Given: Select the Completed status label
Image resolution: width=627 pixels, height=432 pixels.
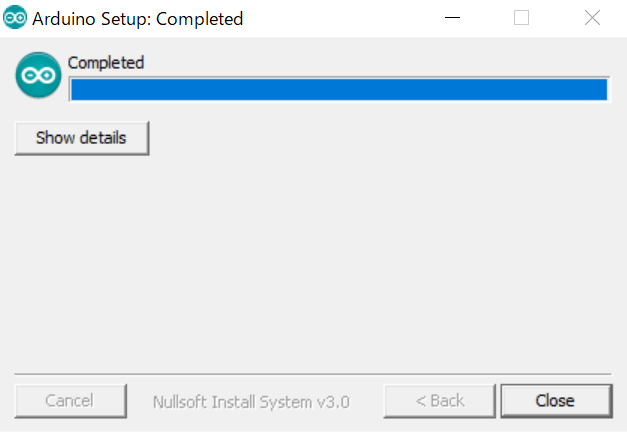Looking at the screenshot, I should click(106, 63).
